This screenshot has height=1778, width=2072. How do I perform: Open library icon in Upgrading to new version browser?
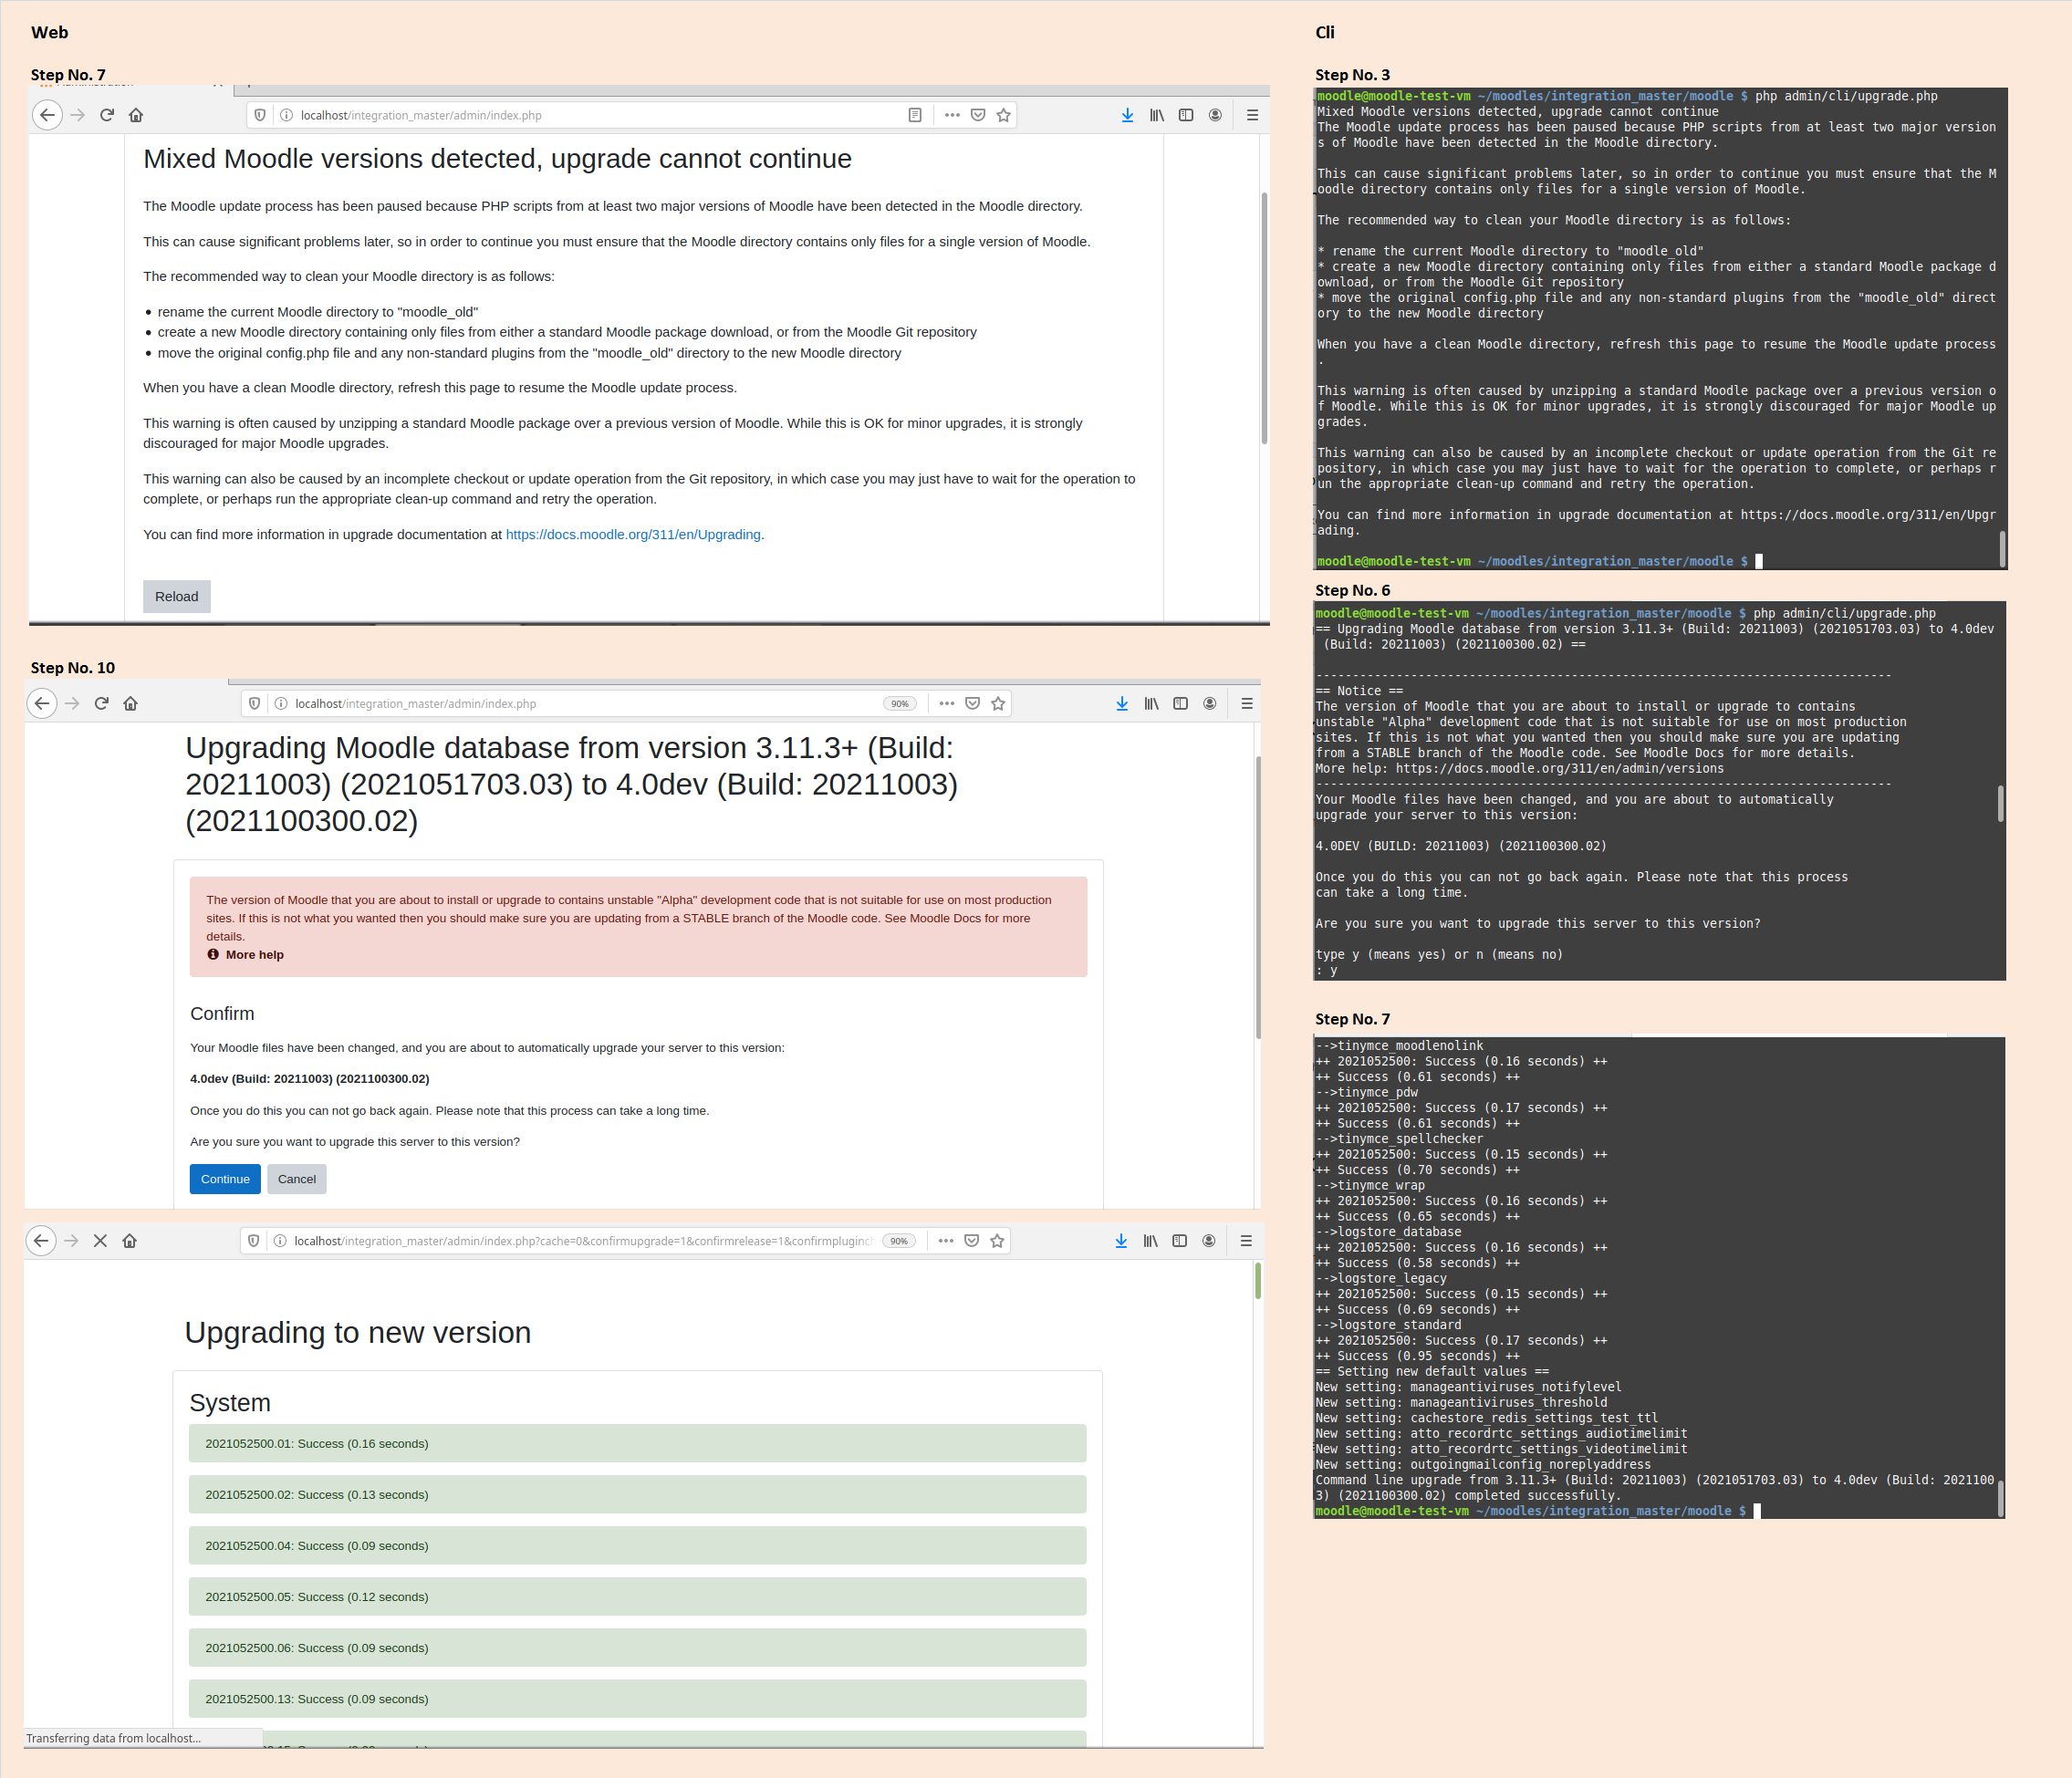pos(1150,1240)
